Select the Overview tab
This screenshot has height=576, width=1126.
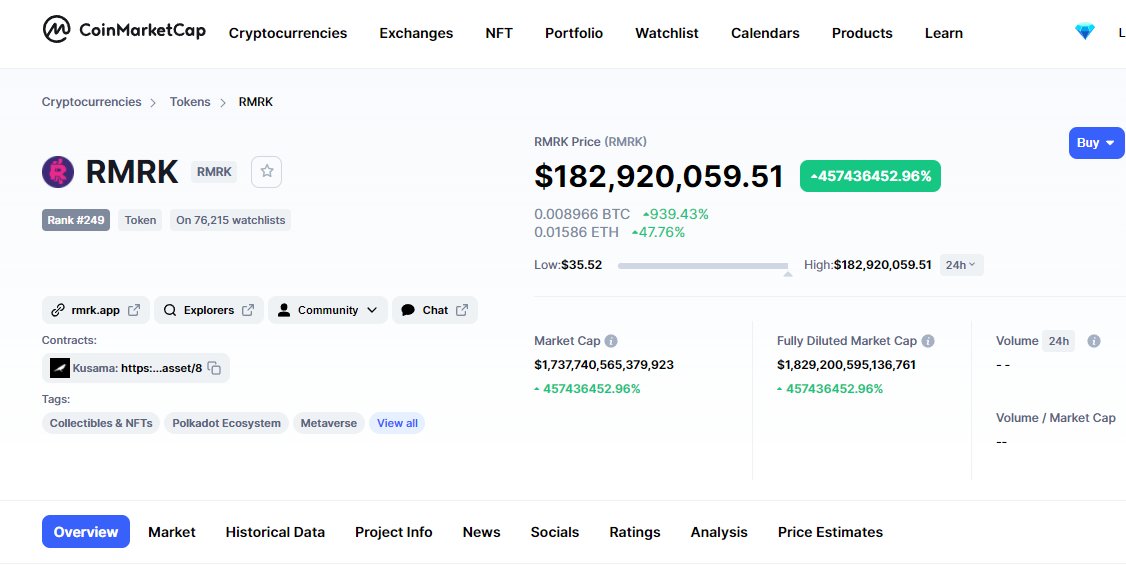point(86,531)
